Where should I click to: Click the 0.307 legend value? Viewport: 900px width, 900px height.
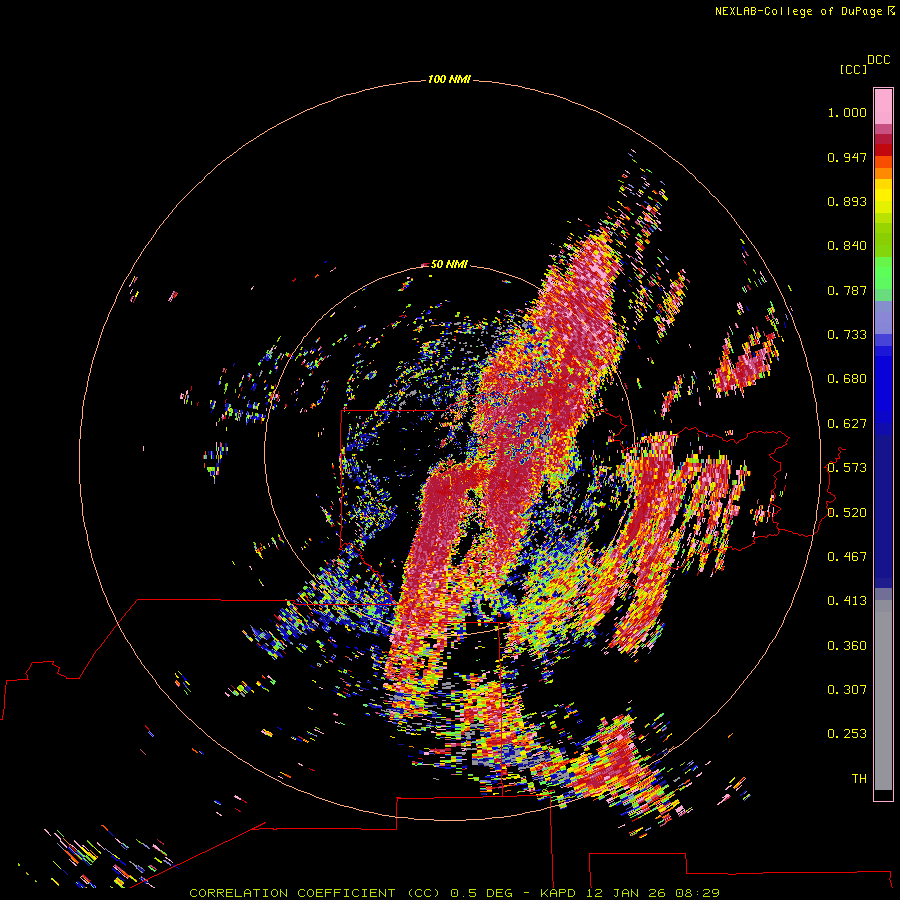[847, 690]
